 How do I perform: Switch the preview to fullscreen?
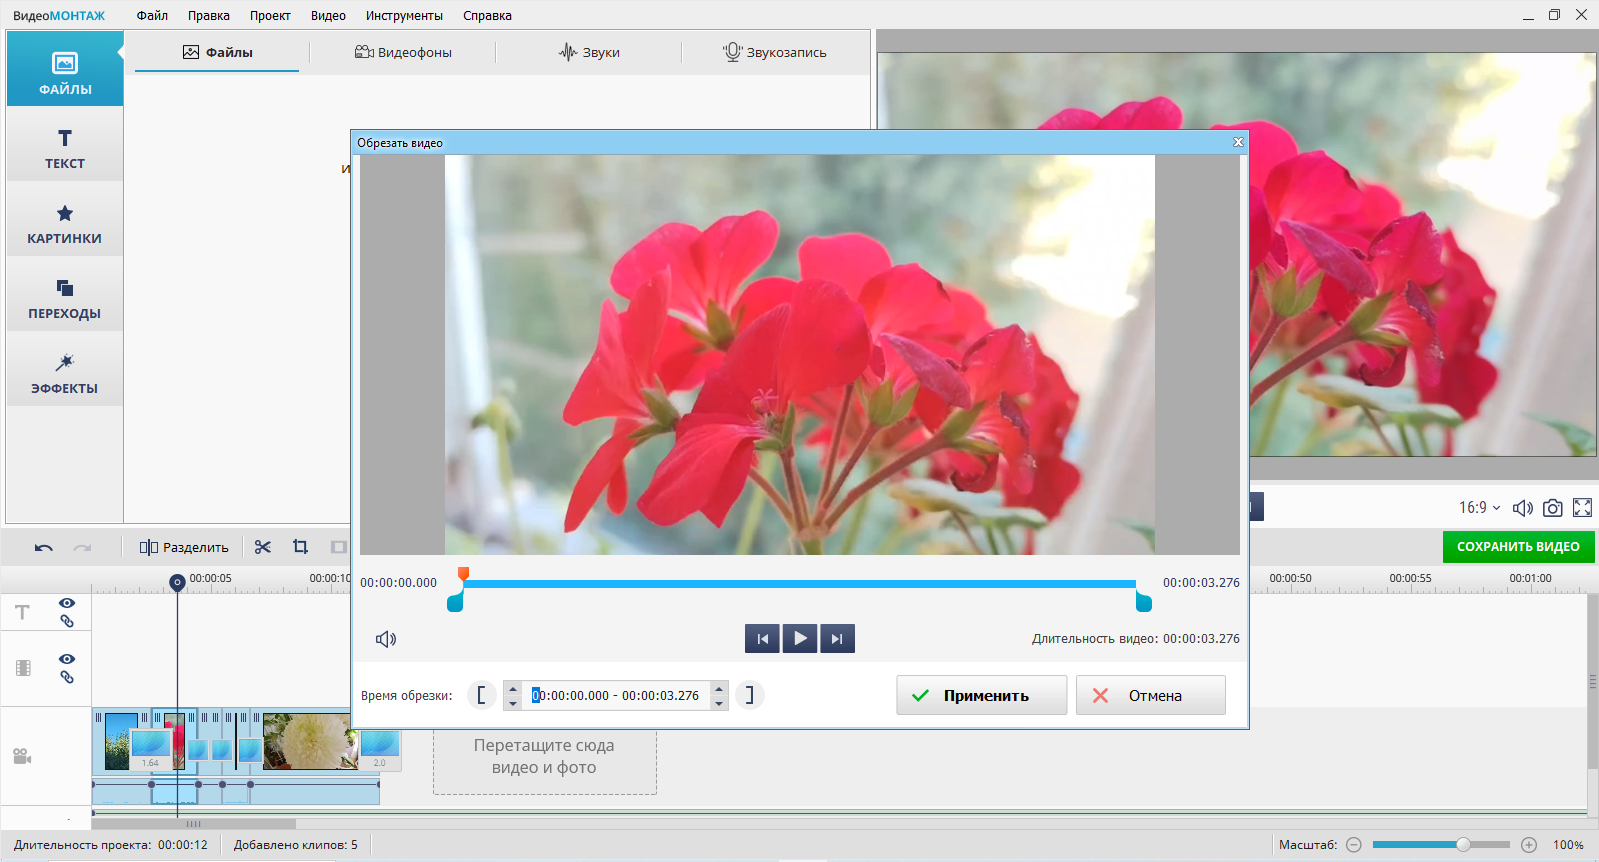(x=1583, y=508)
